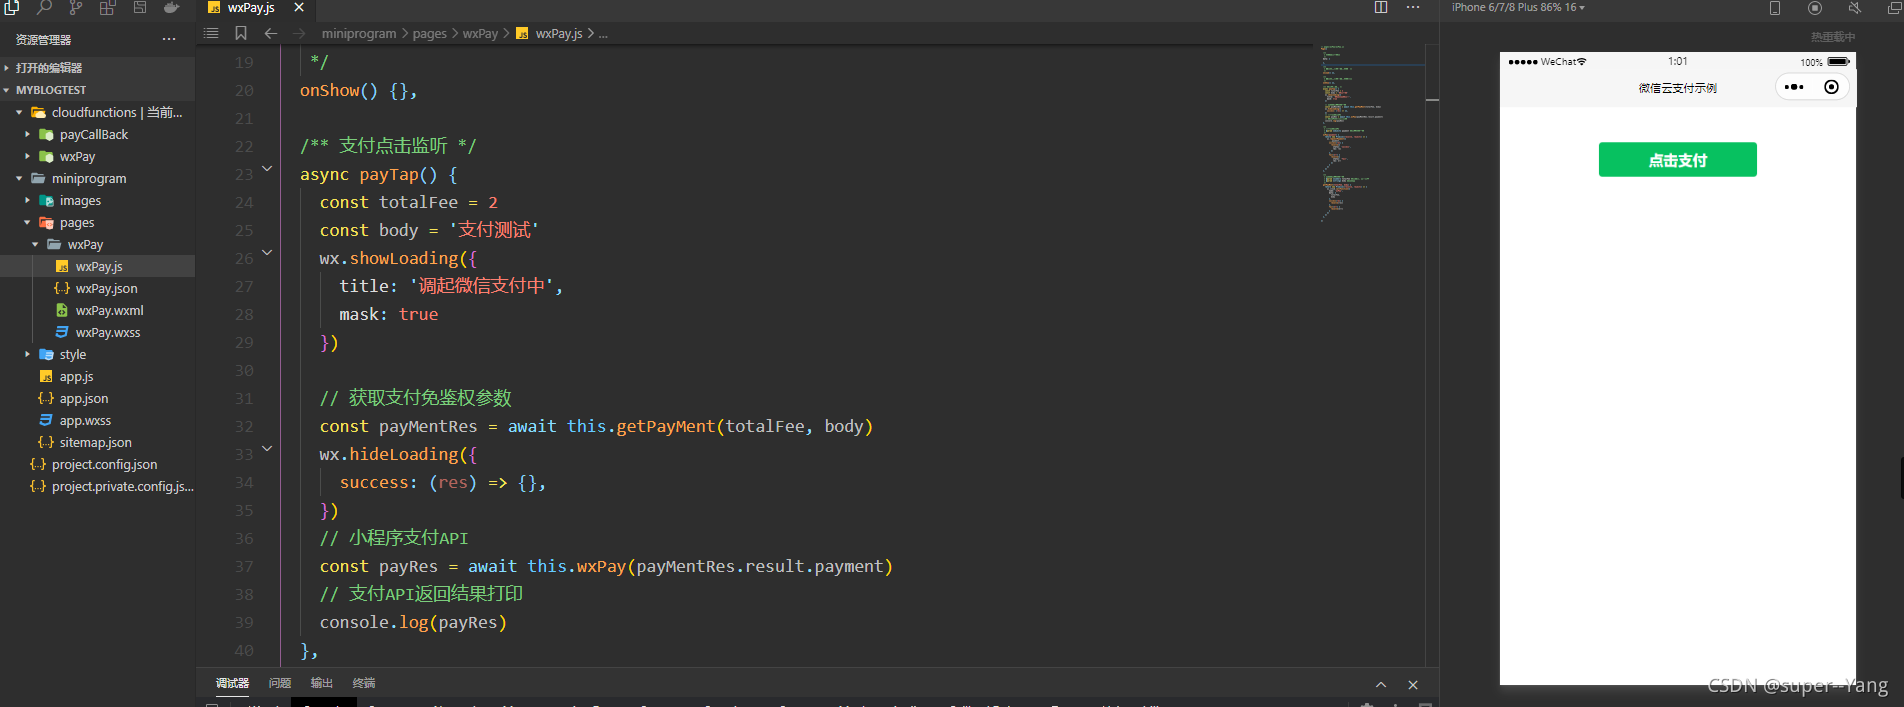
Task: Open more actions in the Explorer header
Action: (x=169, y=39)
